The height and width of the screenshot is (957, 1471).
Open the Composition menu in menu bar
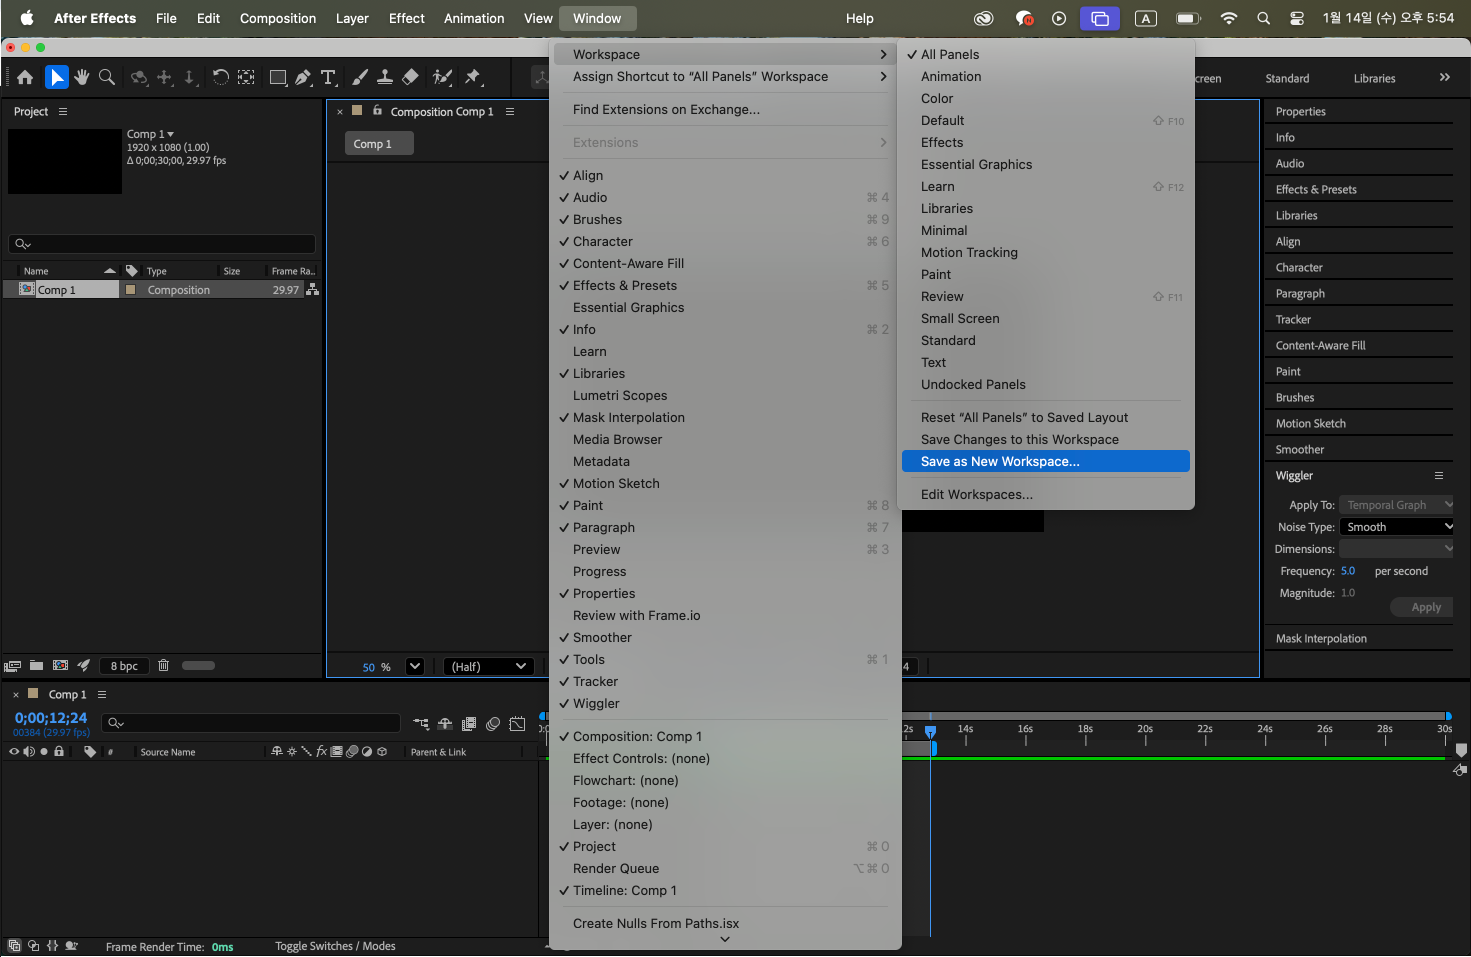pos(278,18)
